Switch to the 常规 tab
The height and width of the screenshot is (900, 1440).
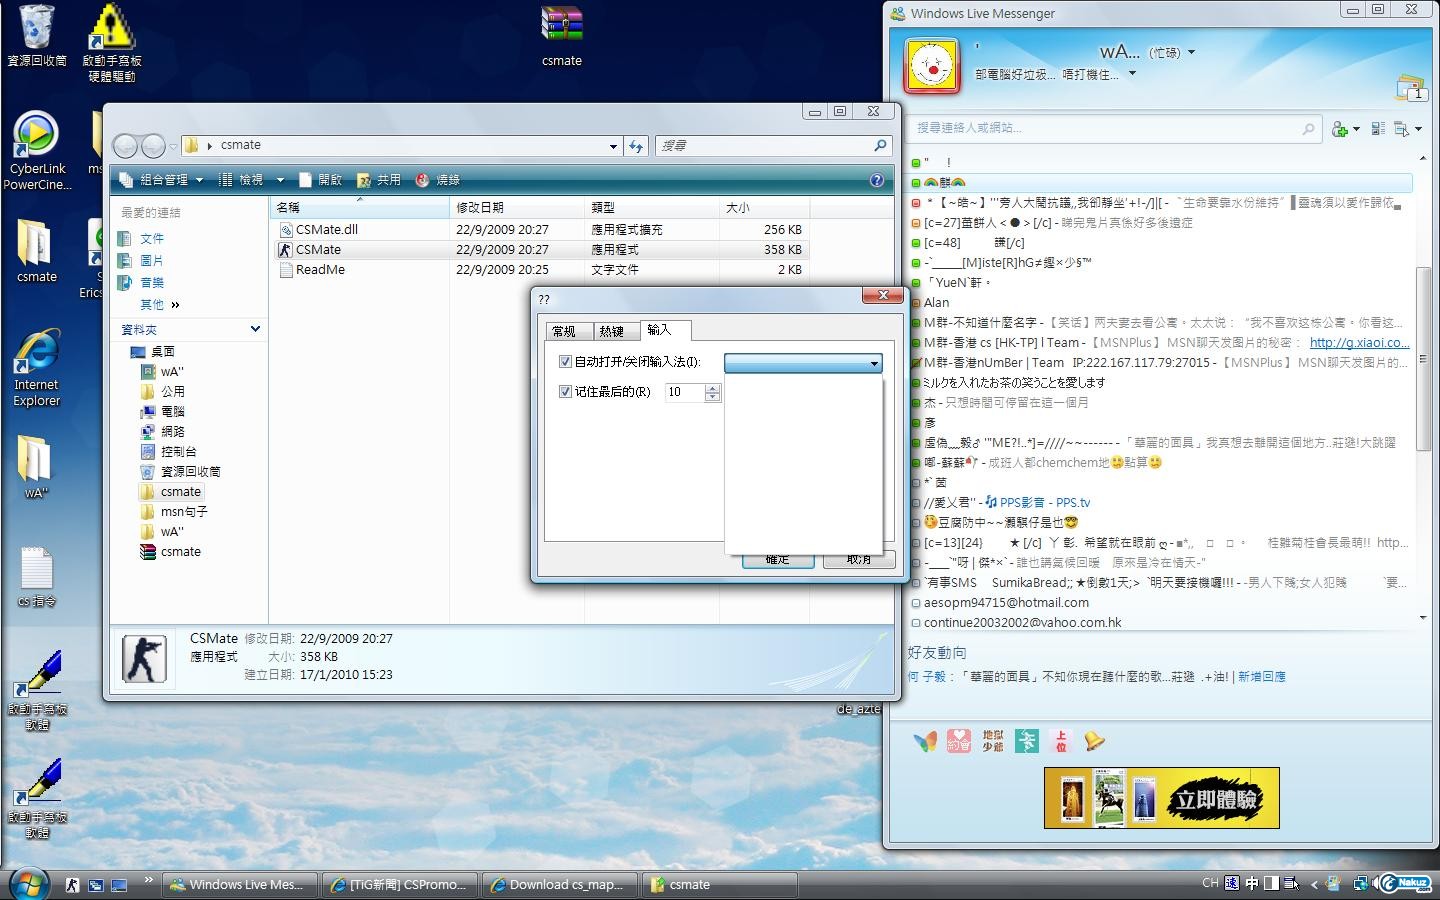pos(564,331)
